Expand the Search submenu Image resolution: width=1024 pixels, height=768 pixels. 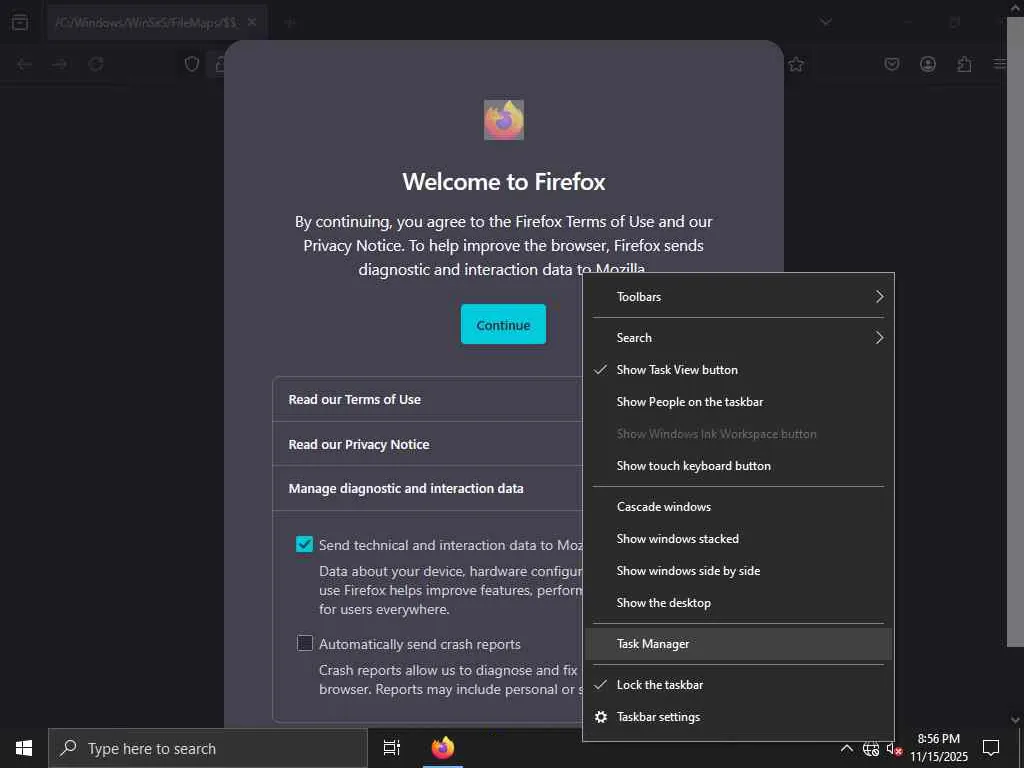[x=738, y=338]
